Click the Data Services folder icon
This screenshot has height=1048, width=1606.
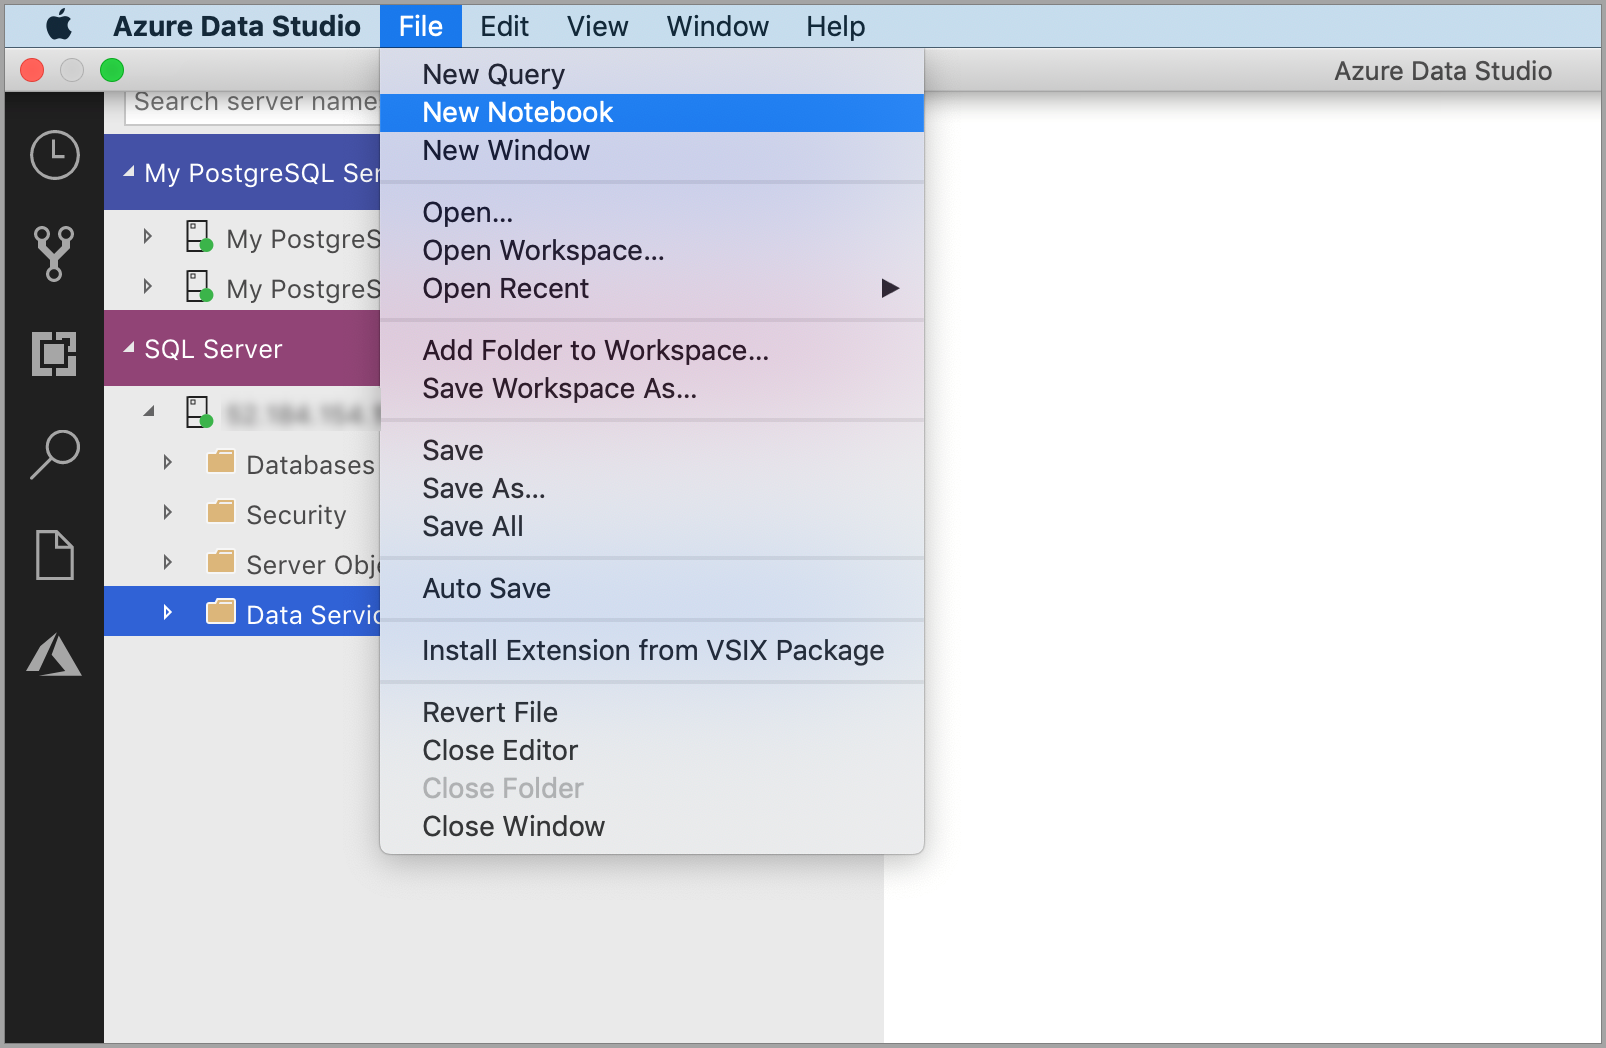pyautogui.click(x=220, y=612)
